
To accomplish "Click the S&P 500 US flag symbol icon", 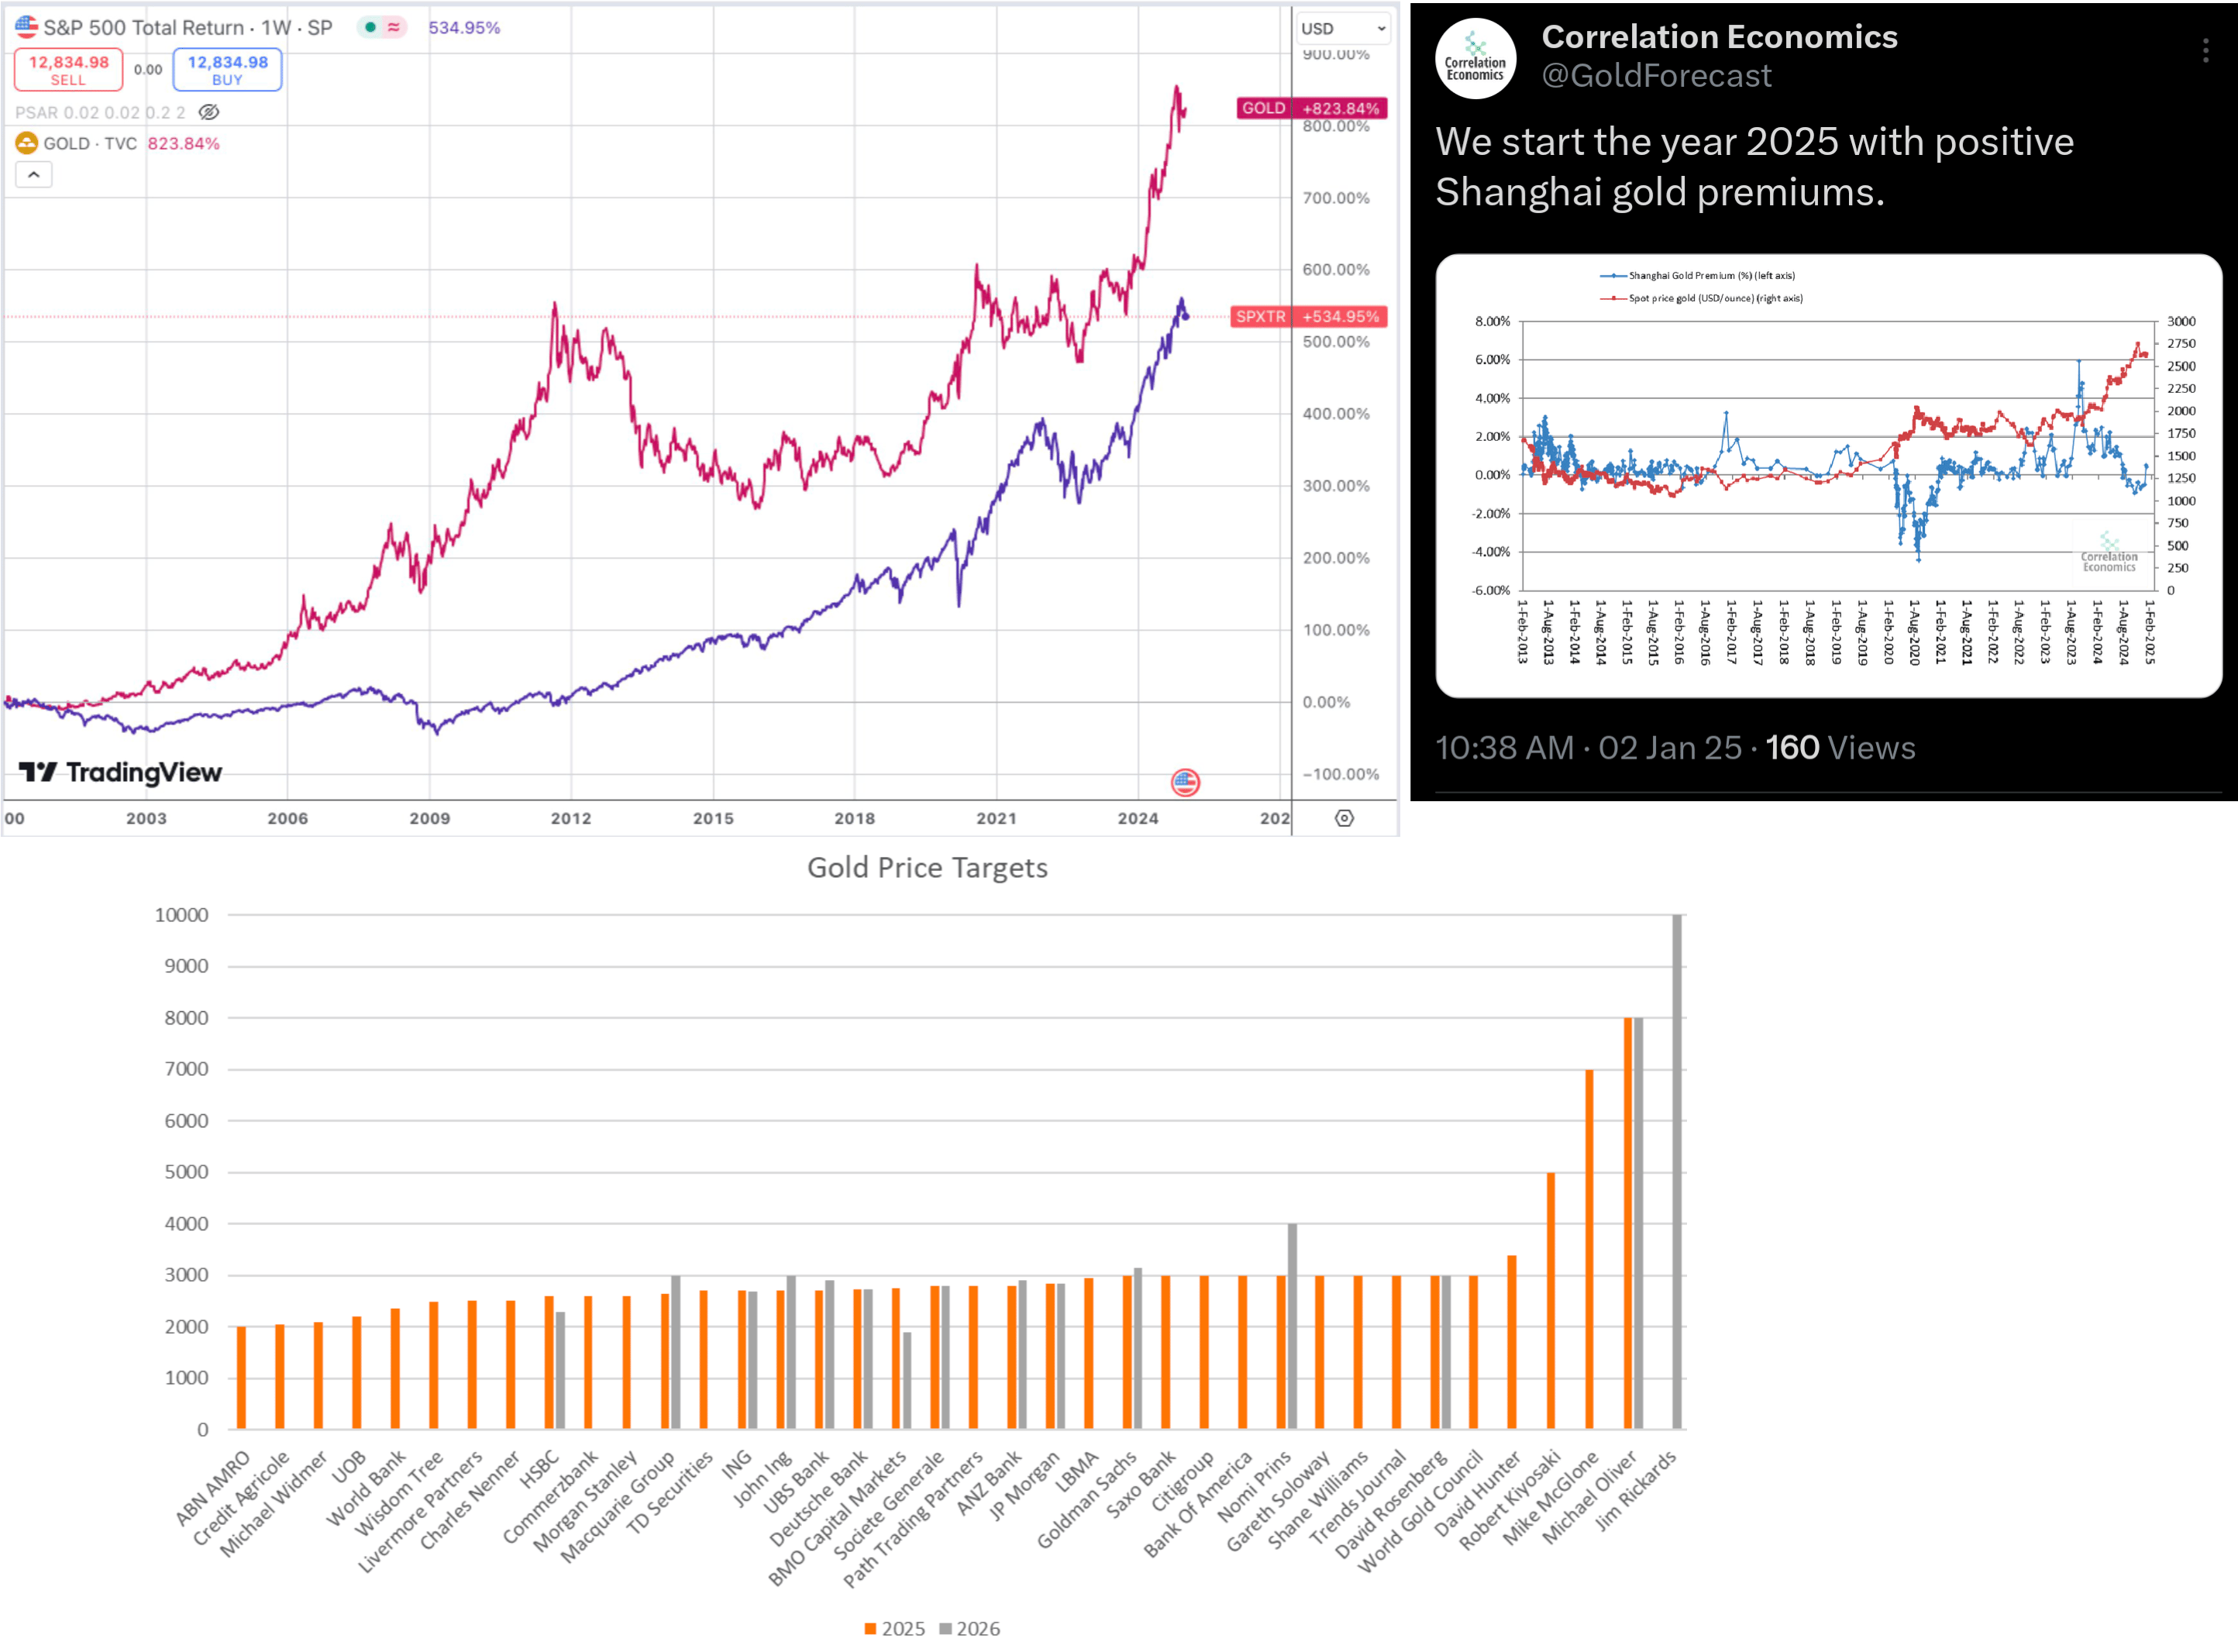I will (26, 27).
